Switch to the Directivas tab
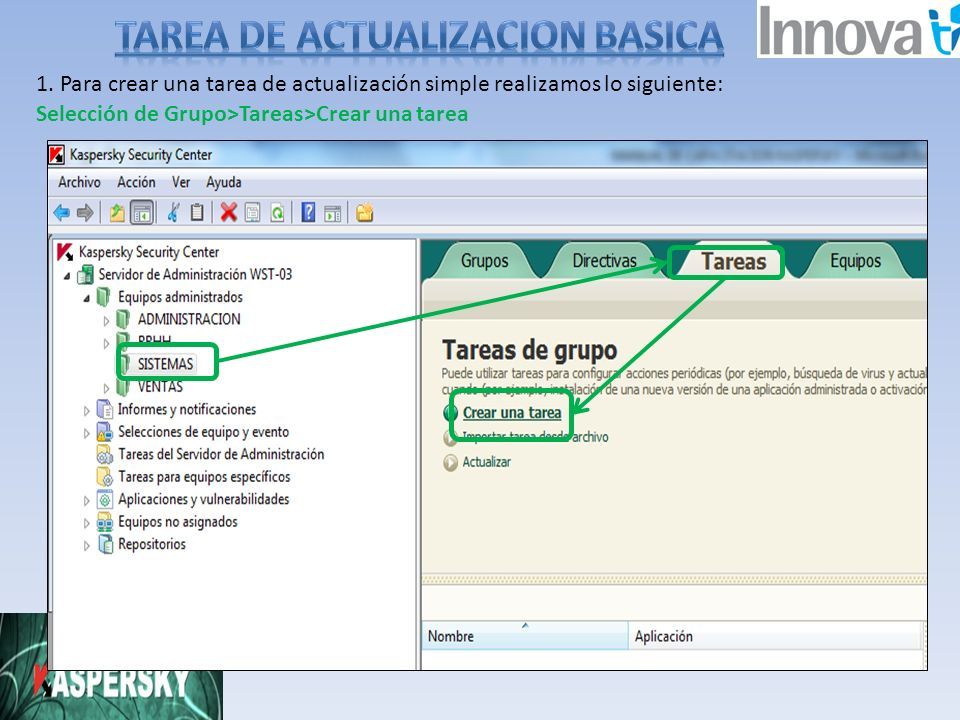 [604, 261]
